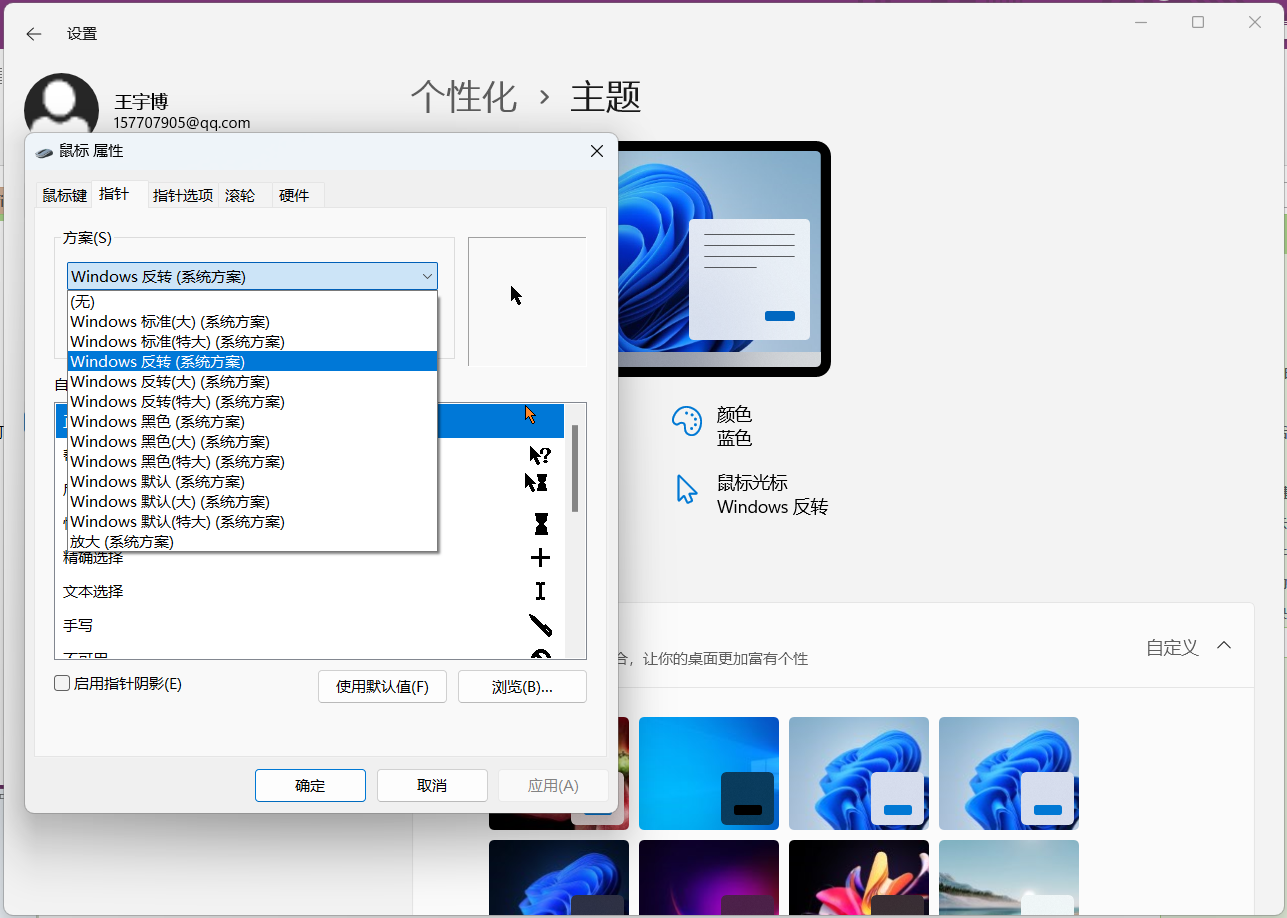
Task: Open 颜色 settings via the palette icon
Action: pos(687,421)
